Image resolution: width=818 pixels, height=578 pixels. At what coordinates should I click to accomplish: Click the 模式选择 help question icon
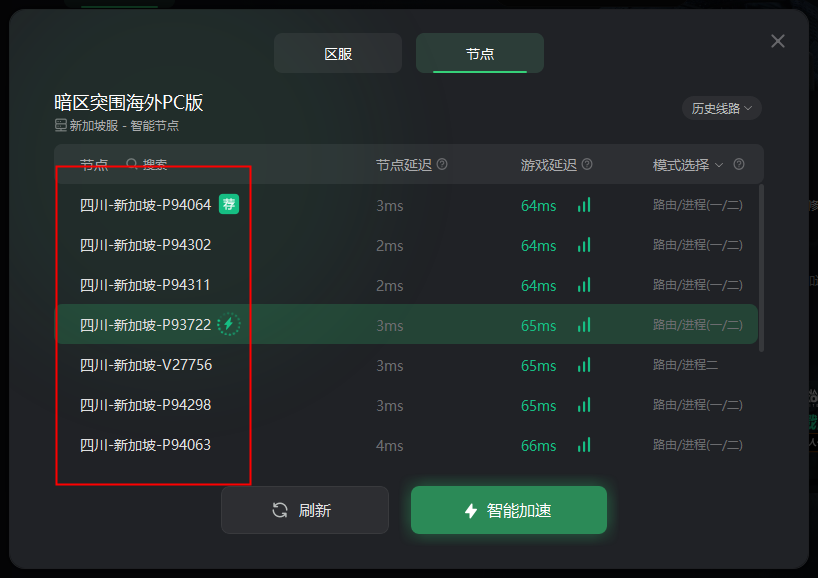[739, 165]
